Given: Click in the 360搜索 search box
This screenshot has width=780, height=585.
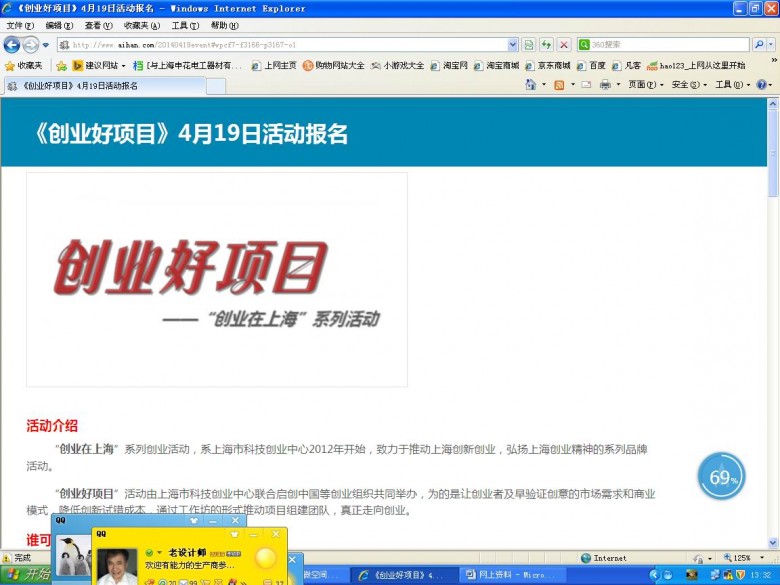Looking at the screenshot, I should click(669, 45).
